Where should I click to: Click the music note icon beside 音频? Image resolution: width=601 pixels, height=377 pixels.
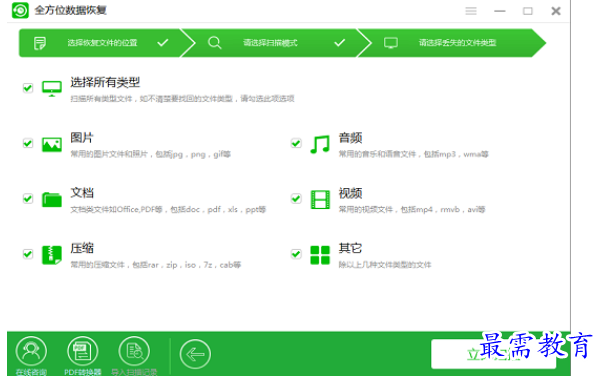(x=320, y=144)
